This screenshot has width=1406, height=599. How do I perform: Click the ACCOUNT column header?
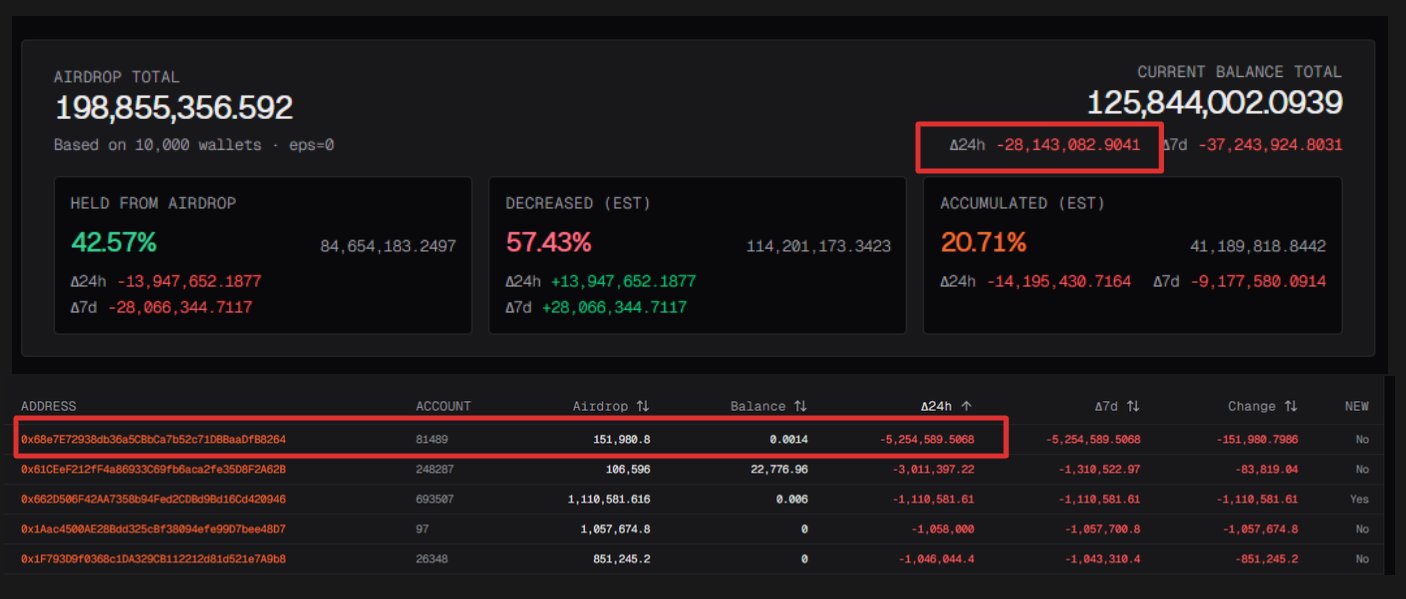[443, 407]
